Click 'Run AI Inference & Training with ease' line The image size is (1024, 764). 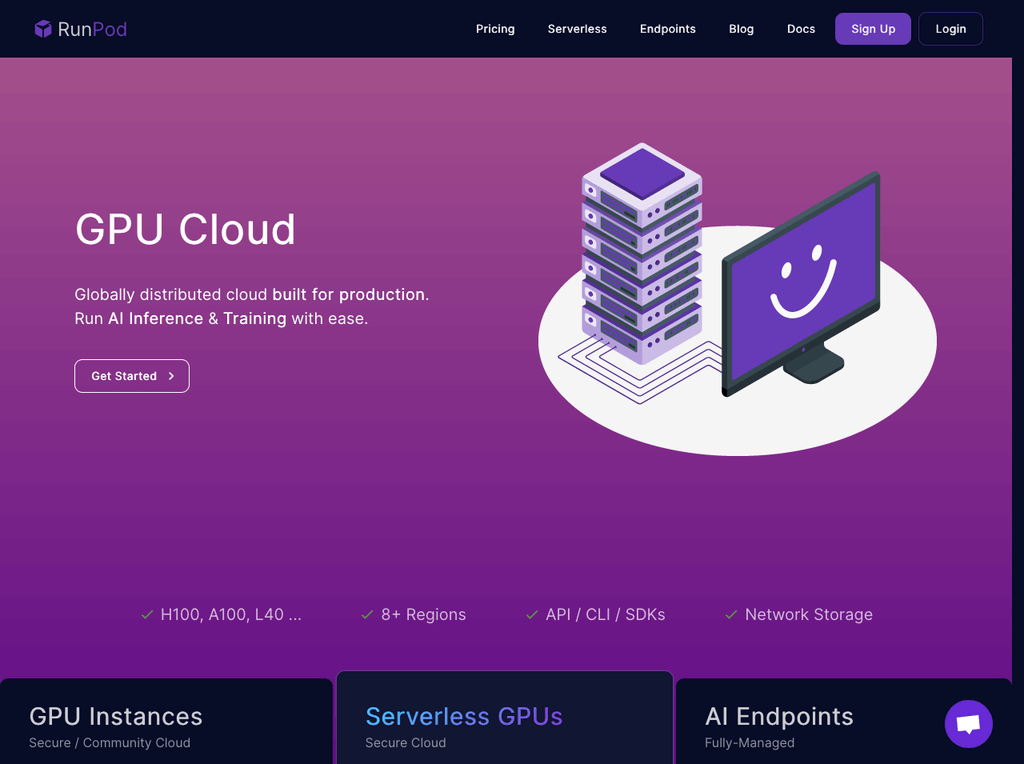tap(221, 319)
